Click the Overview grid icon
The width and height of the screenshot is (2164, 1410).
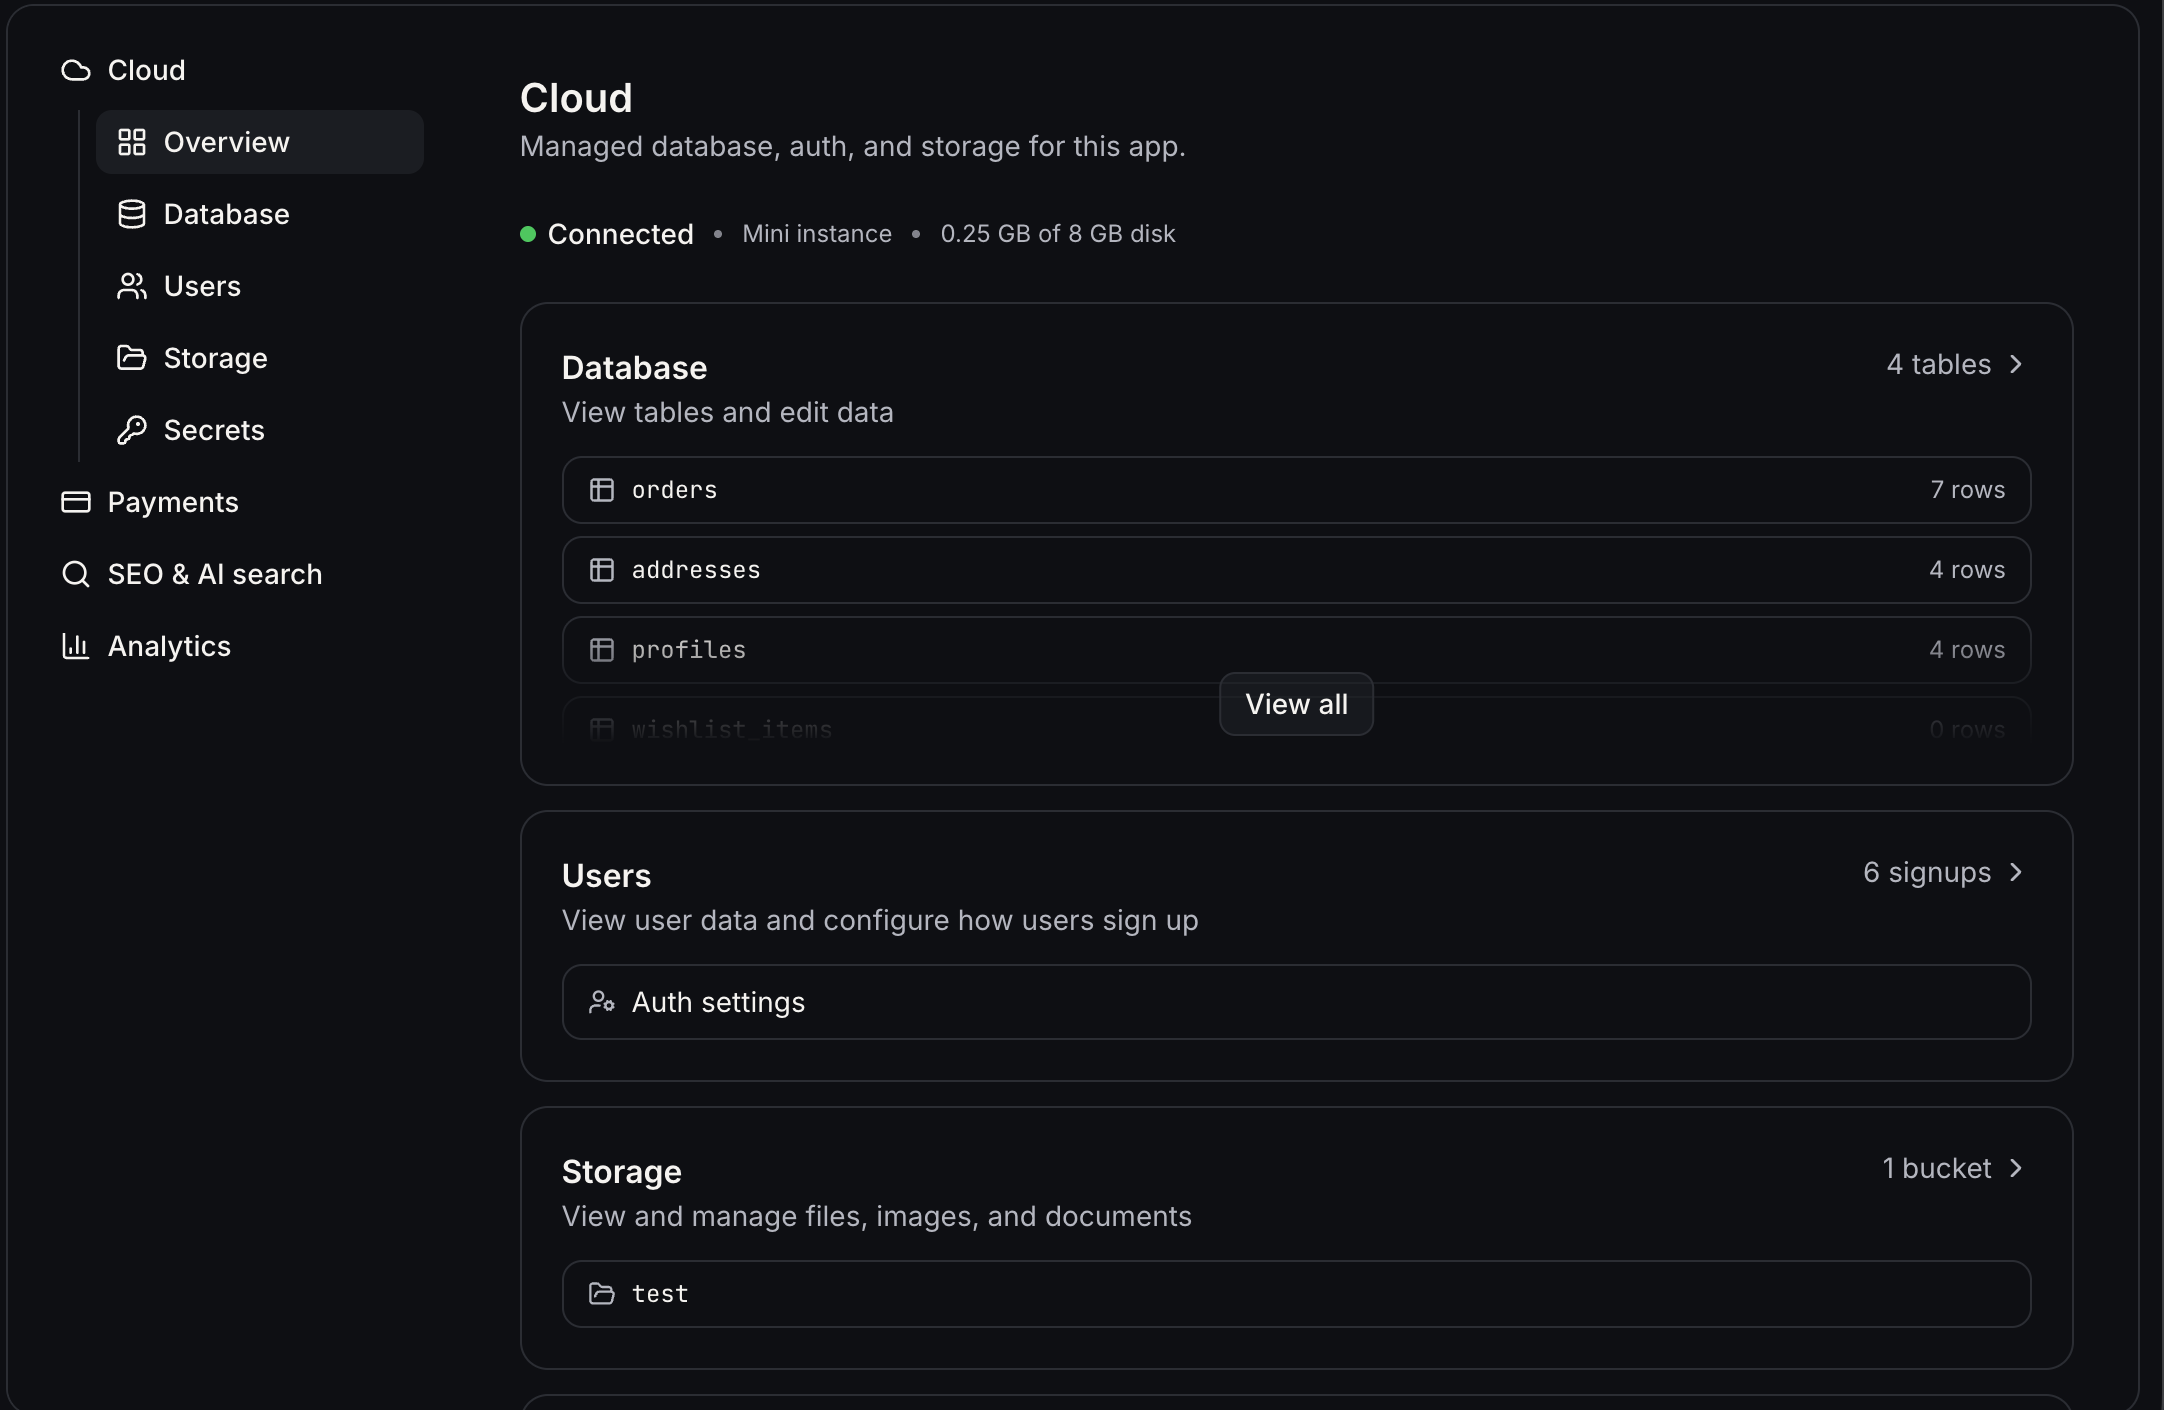[132, 142]
